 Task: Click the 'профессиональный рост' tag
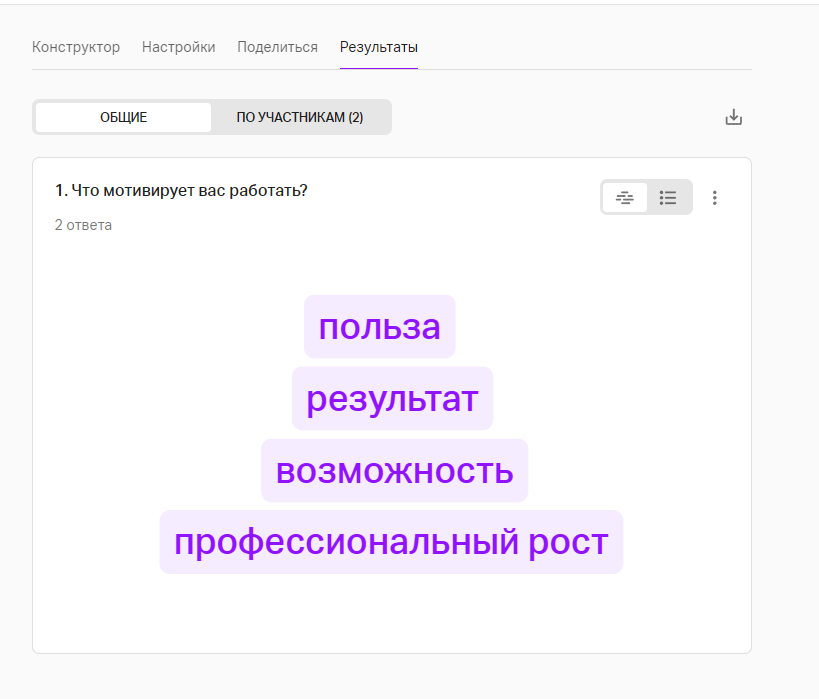point(391,542)
